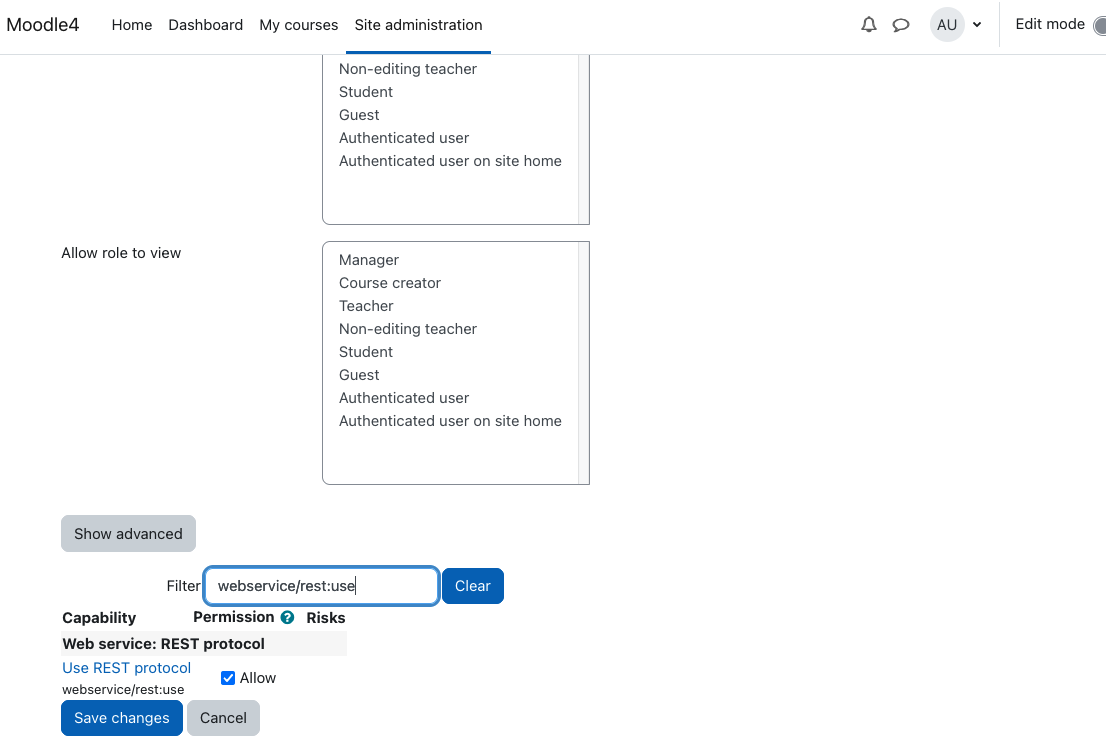
Task: Focus the Filter text input field
Action: pos(322,586)
